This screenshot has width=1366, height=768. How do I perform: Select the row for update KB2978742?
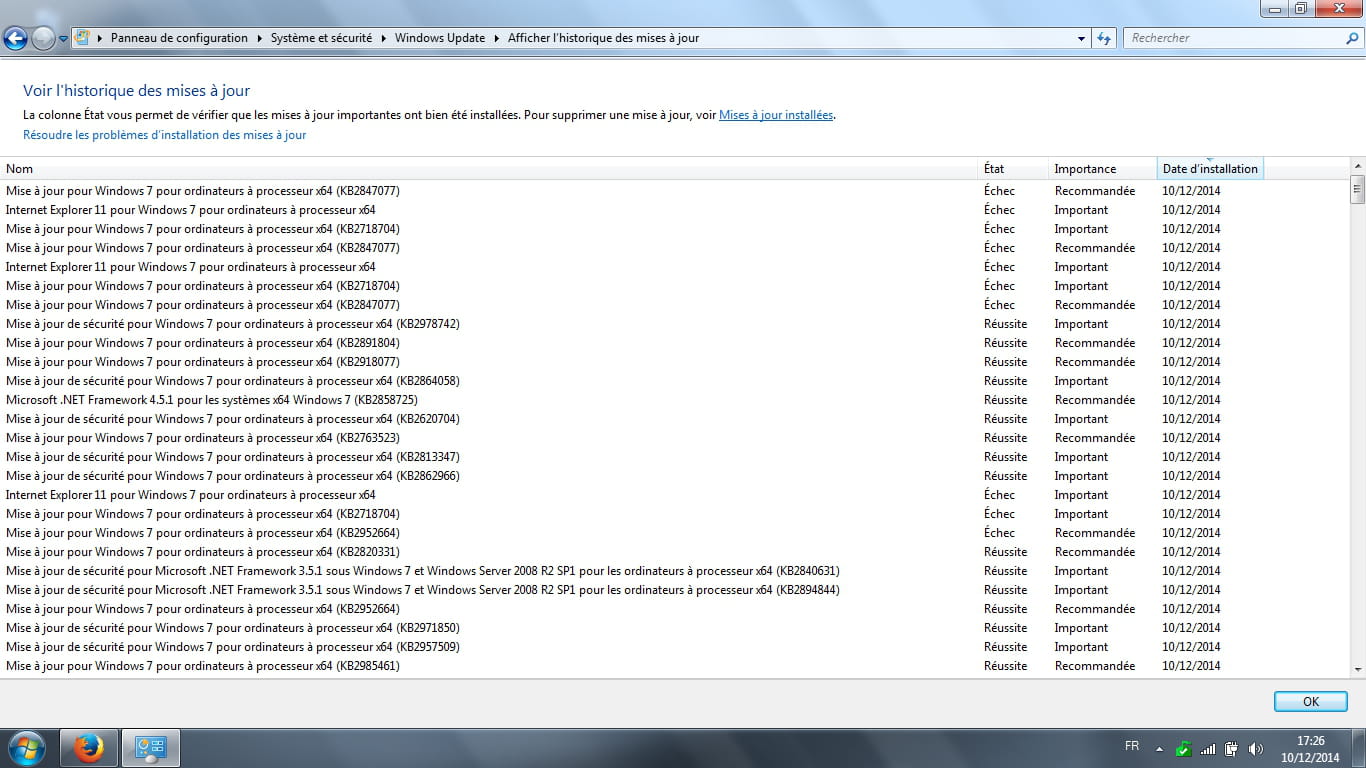click(x=674, y=324)
